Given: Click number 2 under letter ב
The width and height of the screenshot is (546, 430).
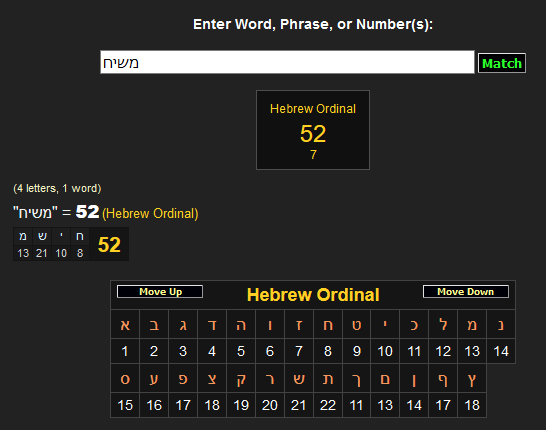Looking at the screenshot, I should tap(154, 351).
